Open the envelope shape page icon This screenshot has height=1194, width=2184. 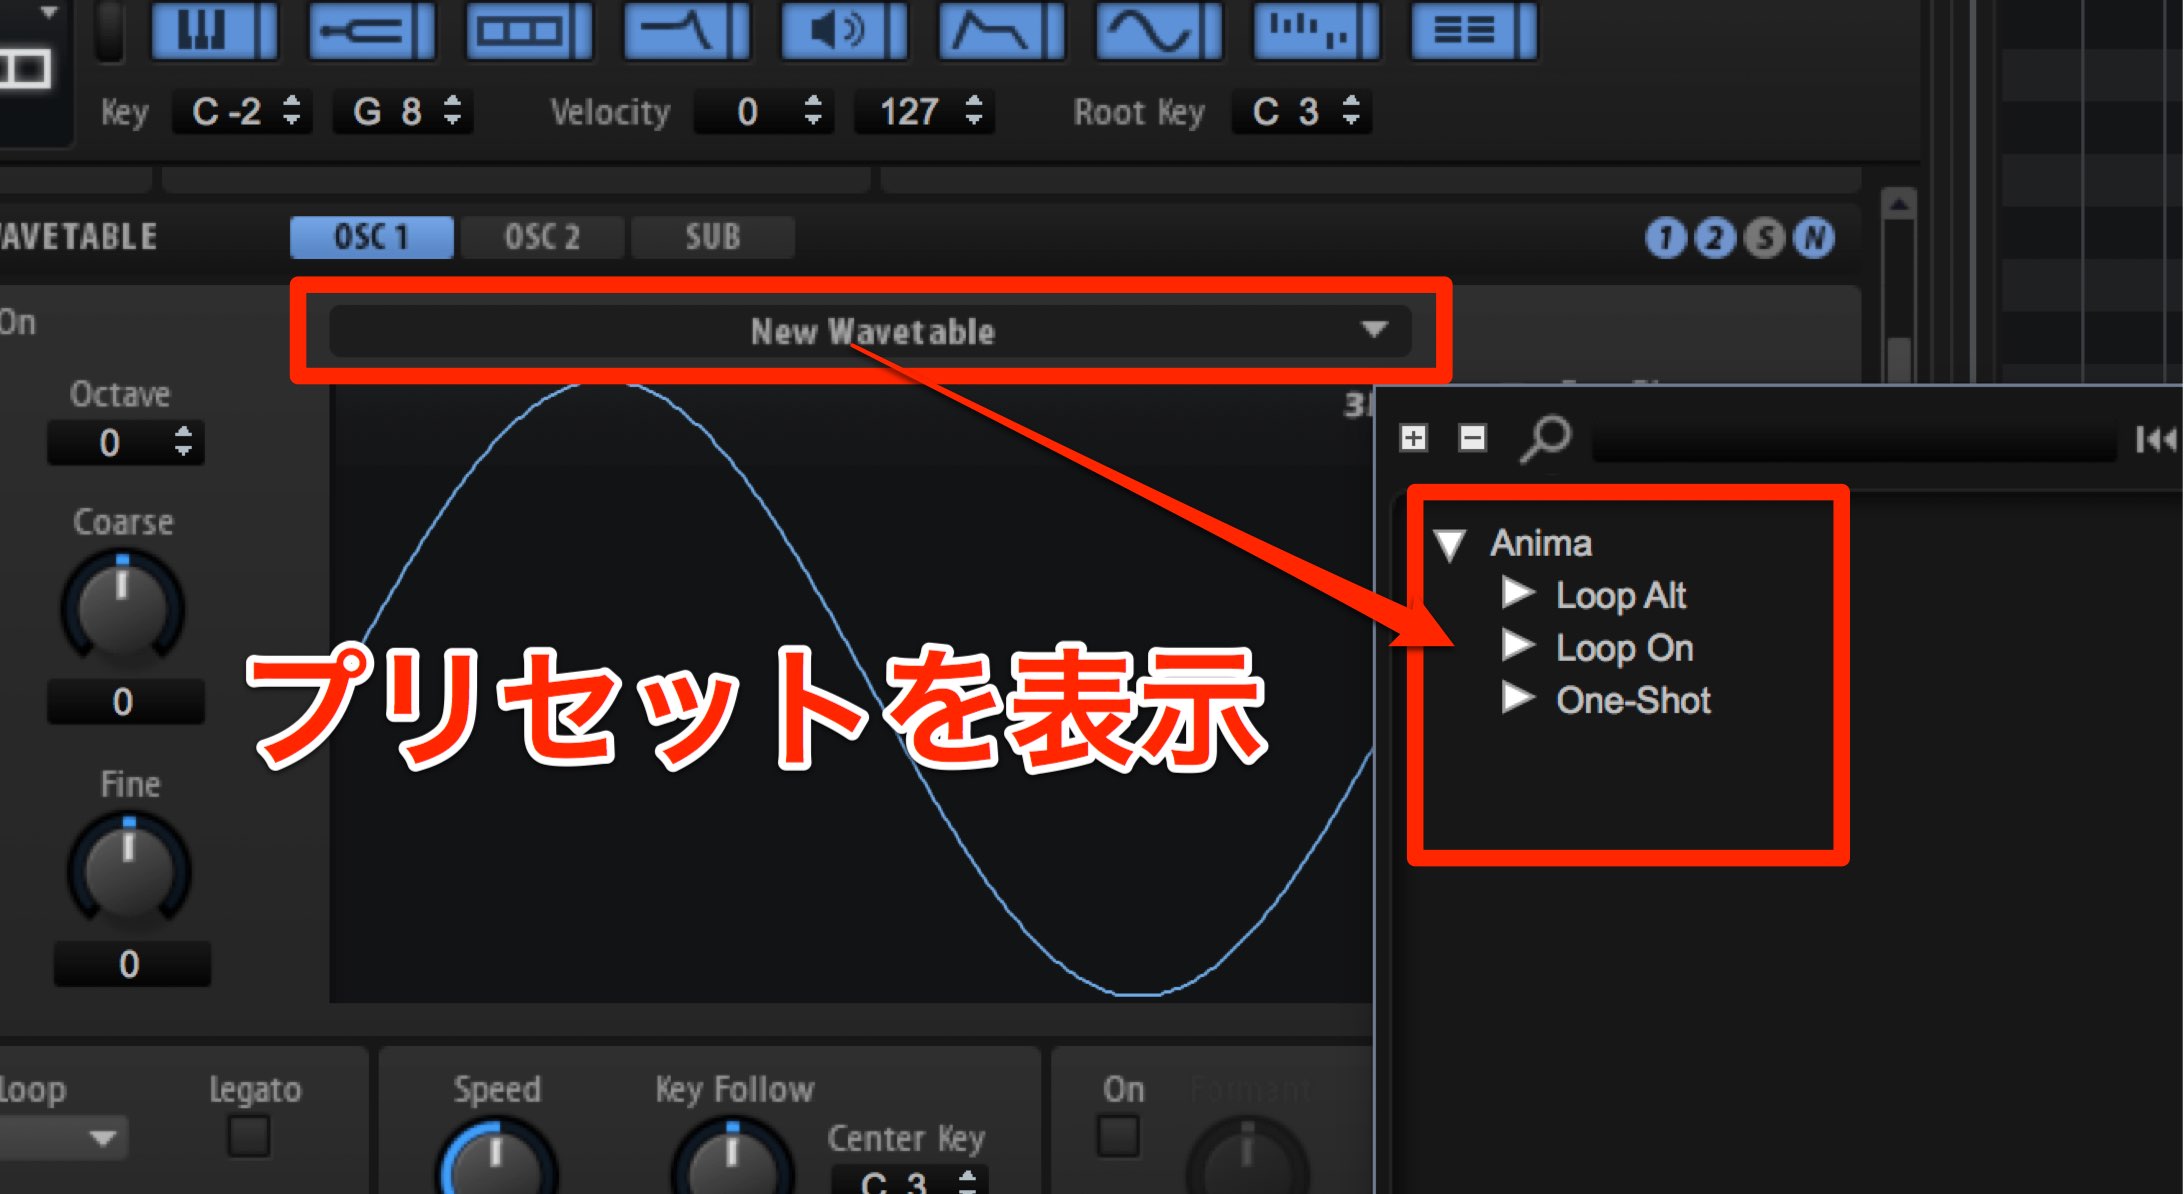tap(1001, 29)
